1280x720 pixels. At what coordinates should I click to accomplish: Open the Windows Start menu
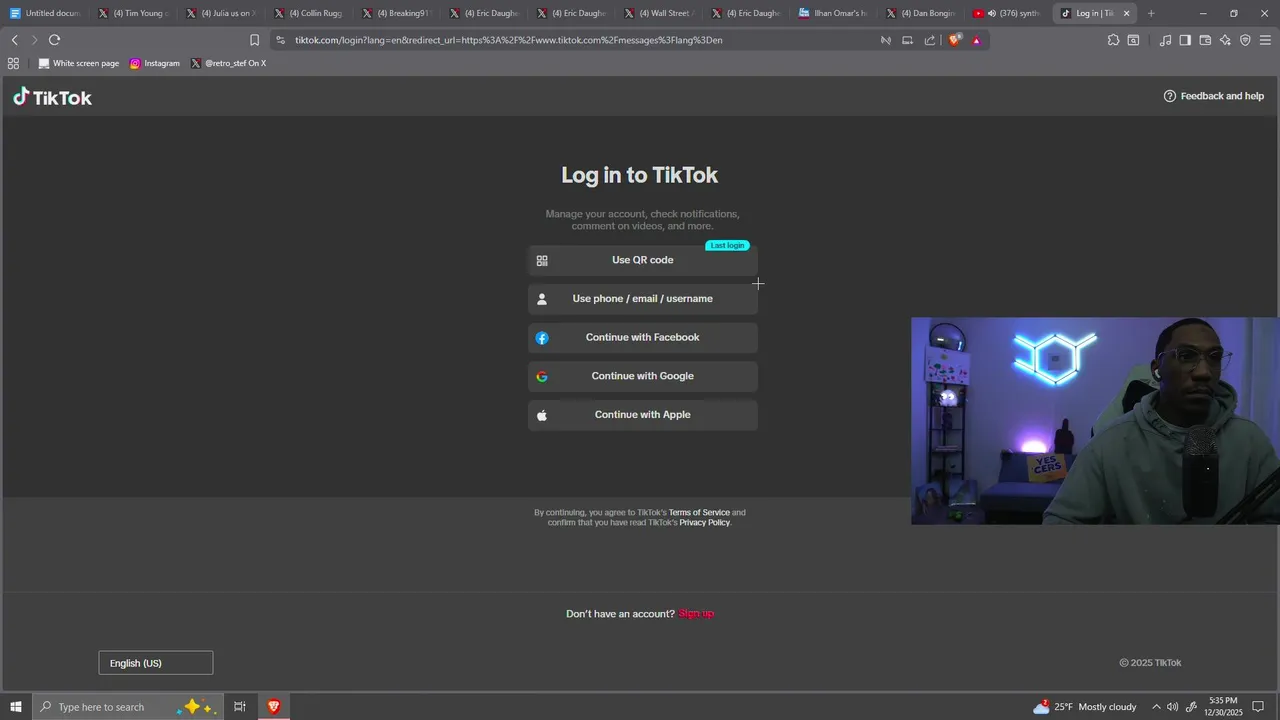tap(16, 707)
